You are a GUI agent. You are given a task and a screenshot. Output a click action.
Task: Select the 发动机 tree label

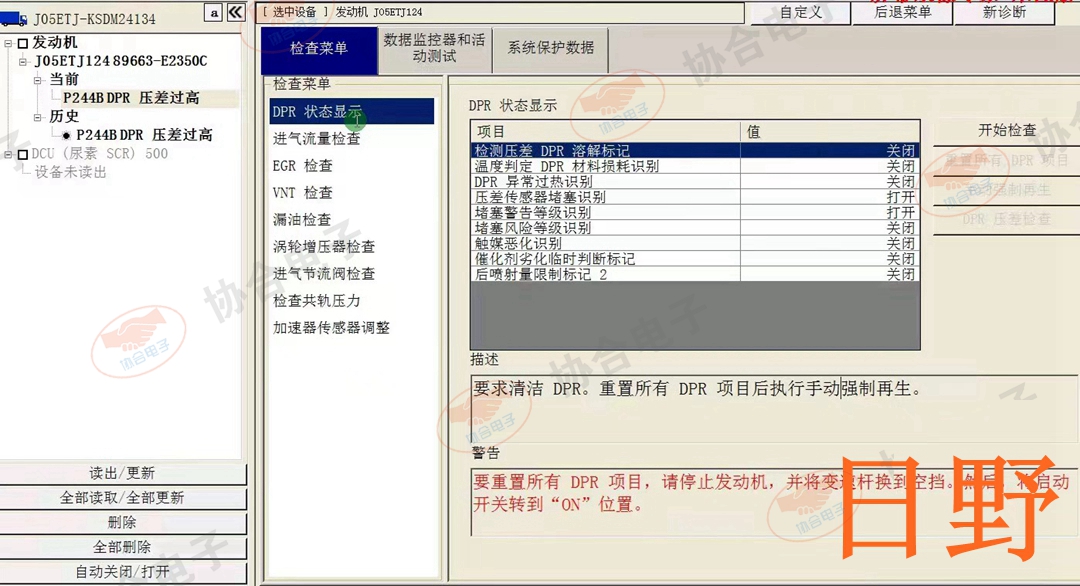point(55,43)
